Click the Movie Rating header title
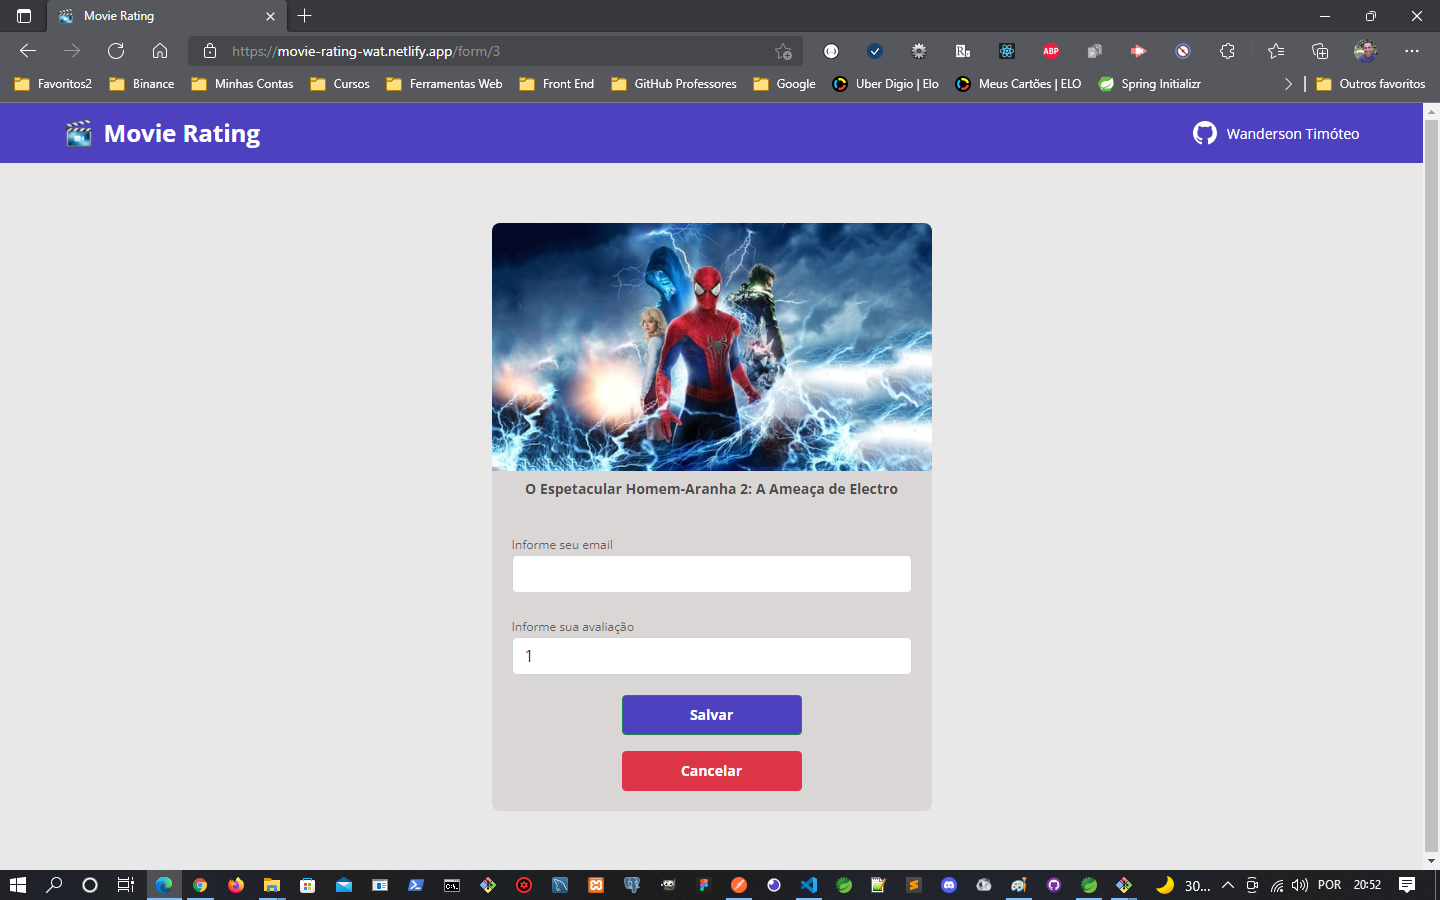1440x900 pixels. [182, 134]
